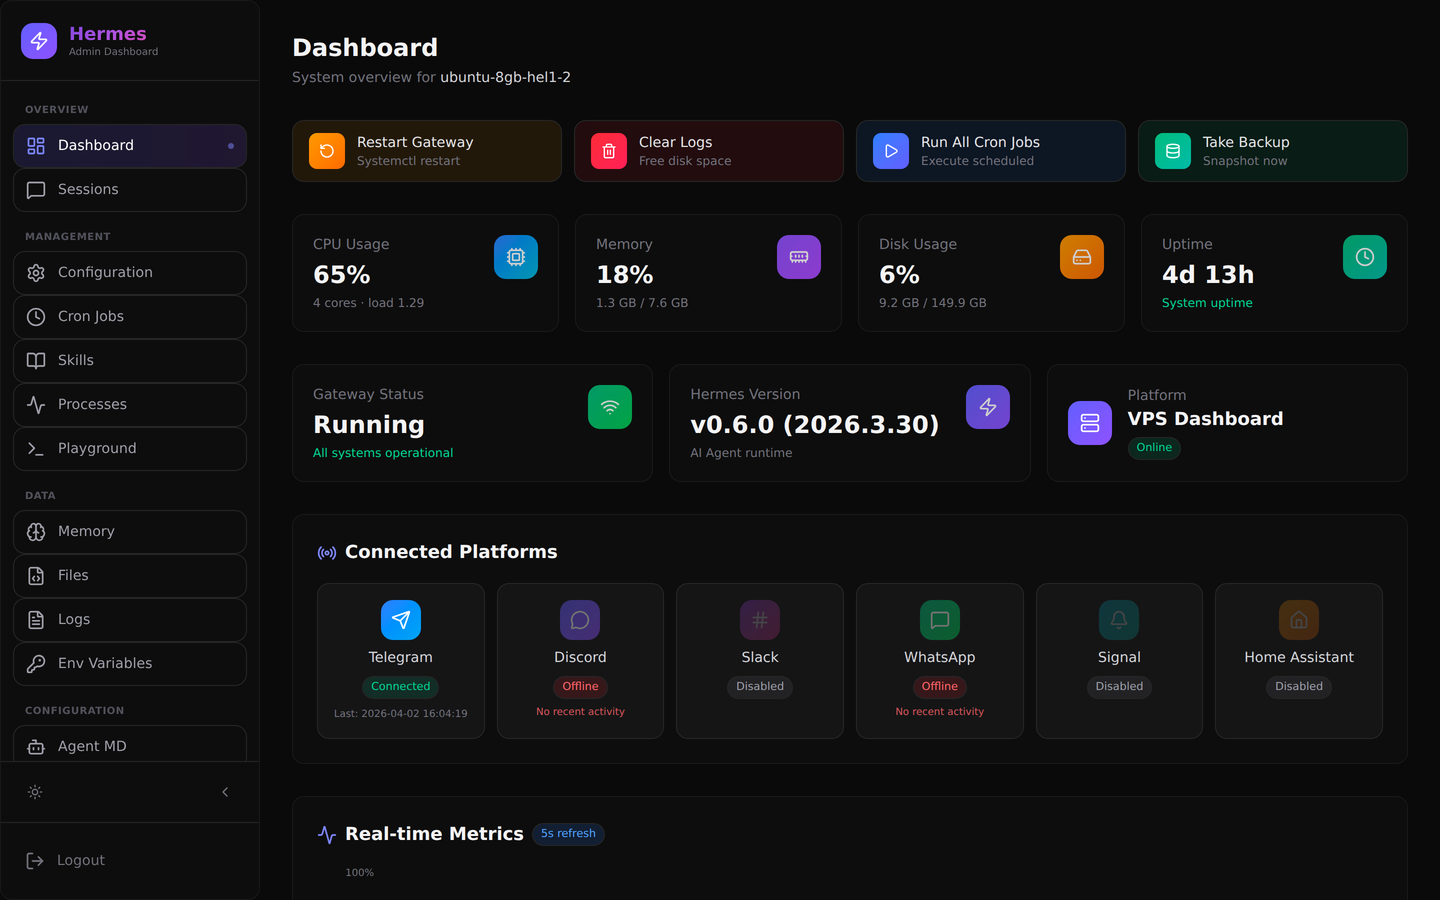
Task: Click the Discord chat bubble icon
Action: 580,620
